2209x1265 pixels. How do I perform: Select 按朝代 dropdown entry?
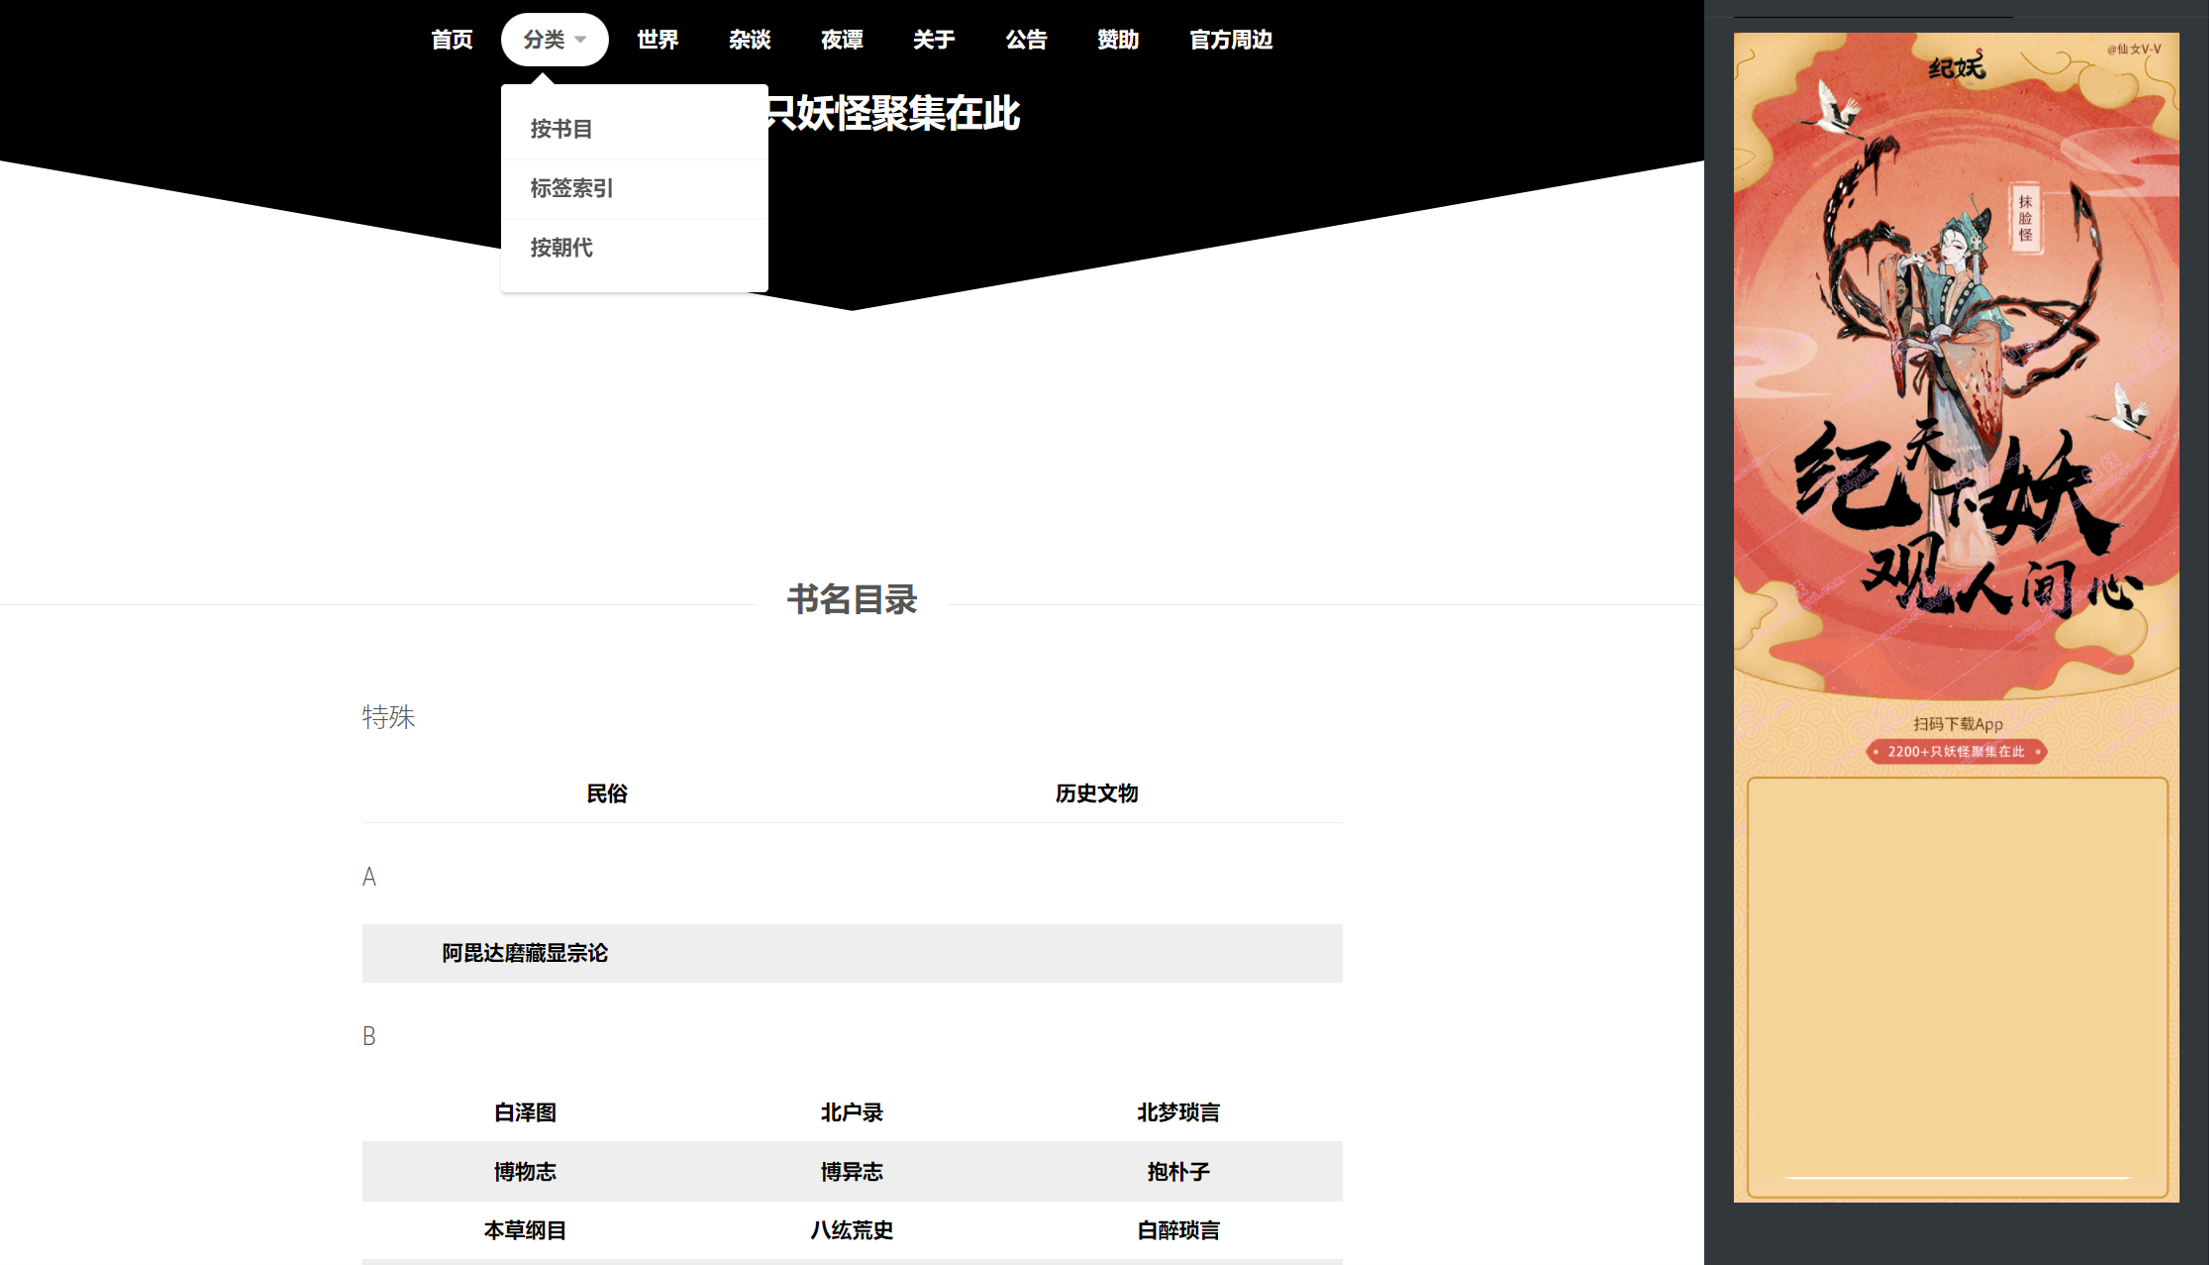tap(561, 247)
